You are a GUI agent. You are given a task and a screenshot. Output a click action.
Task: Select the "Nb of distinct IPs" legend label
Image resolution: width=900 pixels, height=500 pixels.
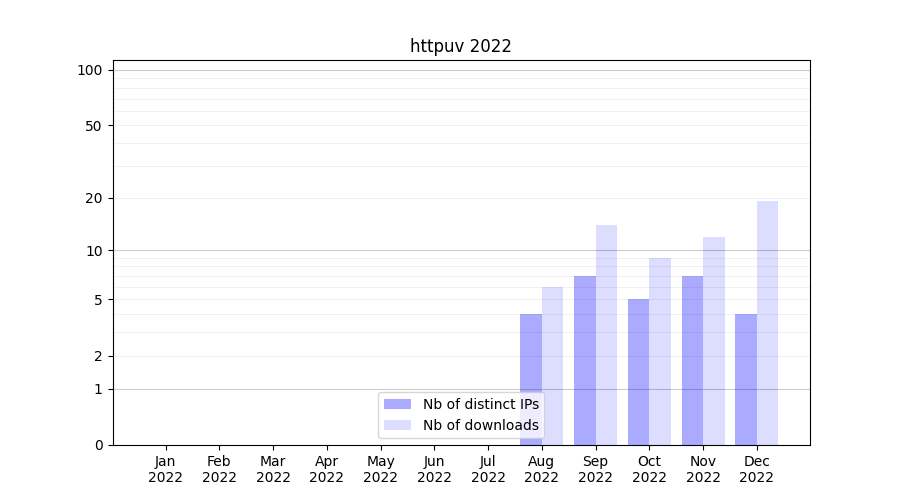(x=480, y=404)
